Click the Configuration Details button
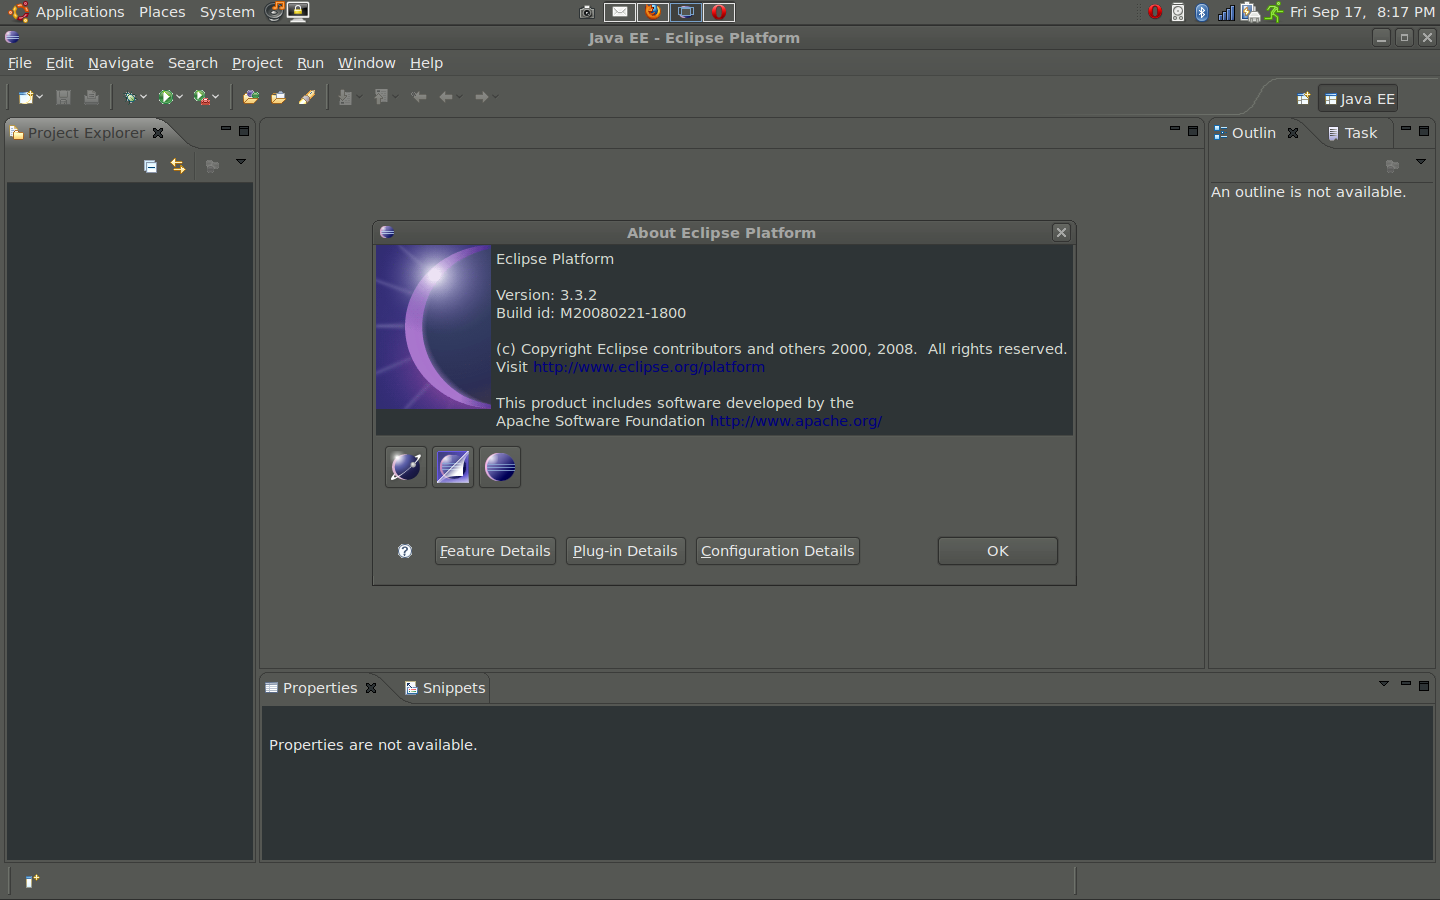Image resolution: width=1440 pixels, height=900 pixels. [777, 551]
